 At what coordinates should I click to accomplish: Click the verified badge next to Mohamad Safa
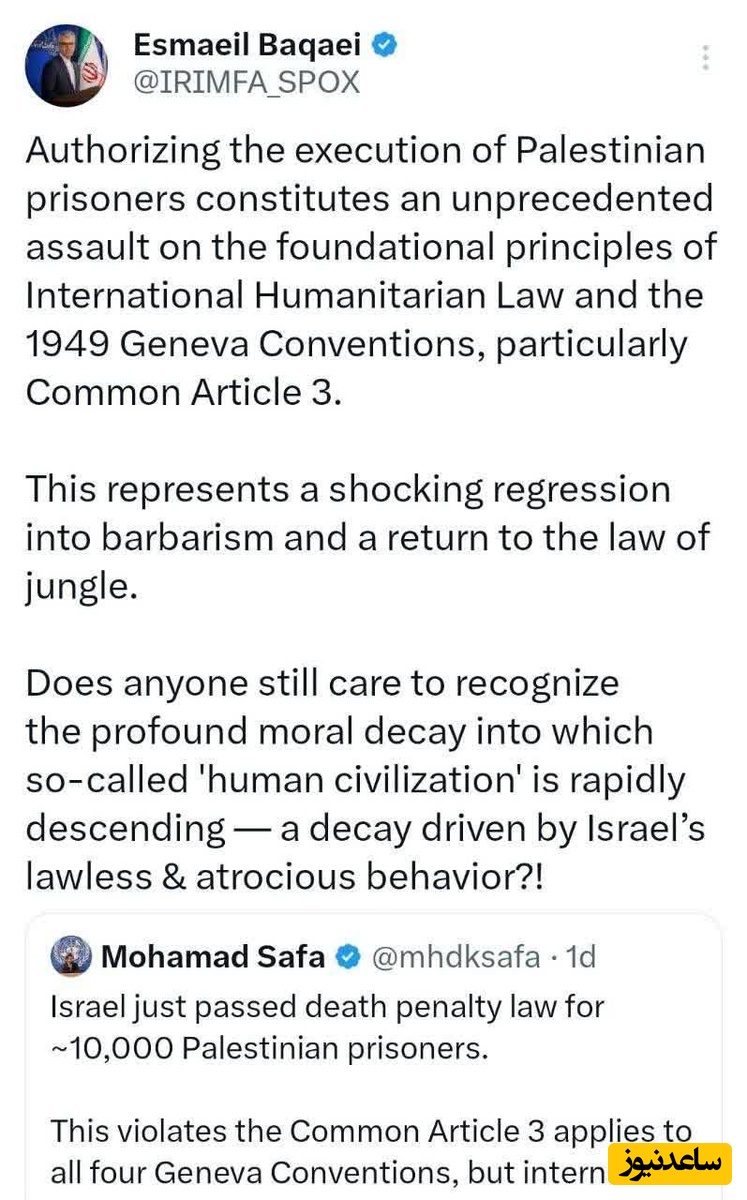[347, 957]
